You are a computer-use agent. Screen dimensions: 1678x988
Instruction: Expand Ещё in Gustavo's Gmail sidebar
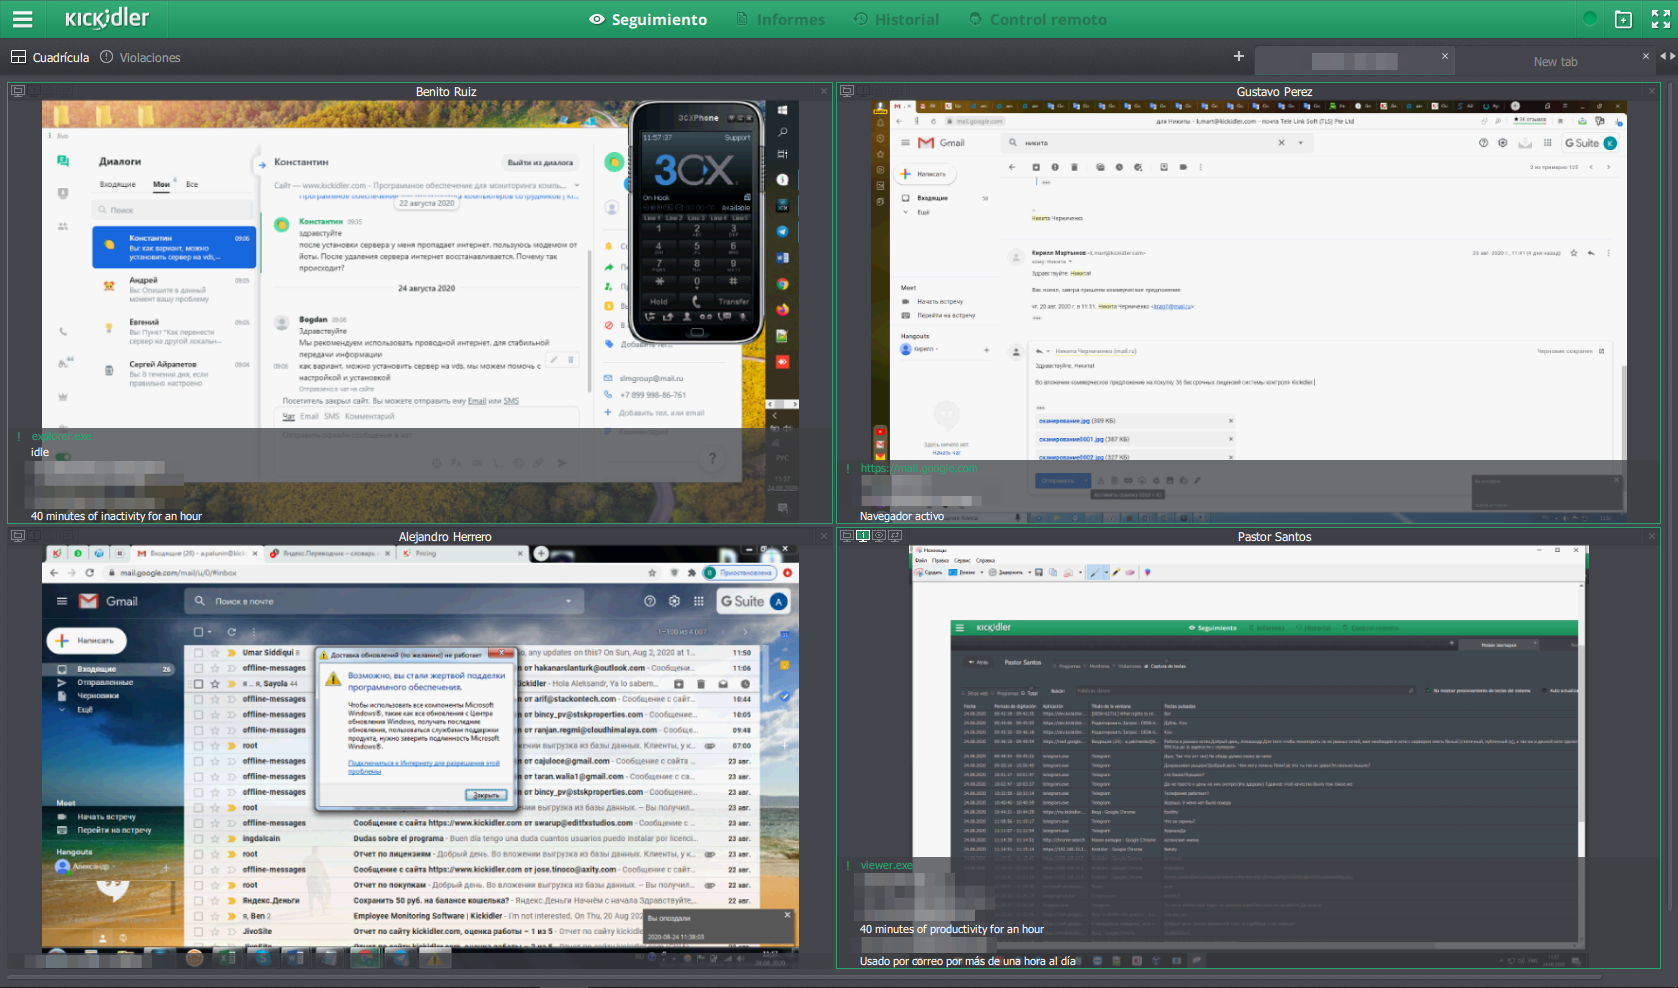click(917, 212)
